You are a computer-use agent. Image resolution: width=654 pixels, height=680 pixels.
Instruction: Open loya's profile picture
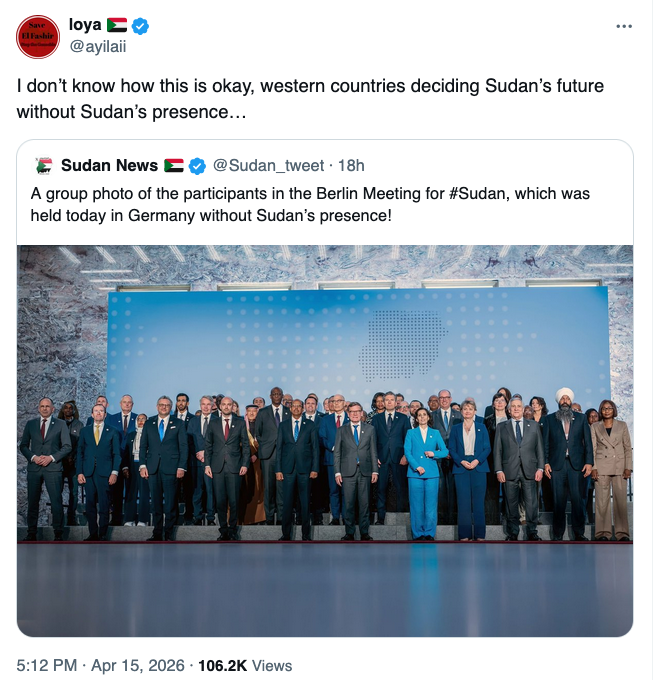point(37,37)
